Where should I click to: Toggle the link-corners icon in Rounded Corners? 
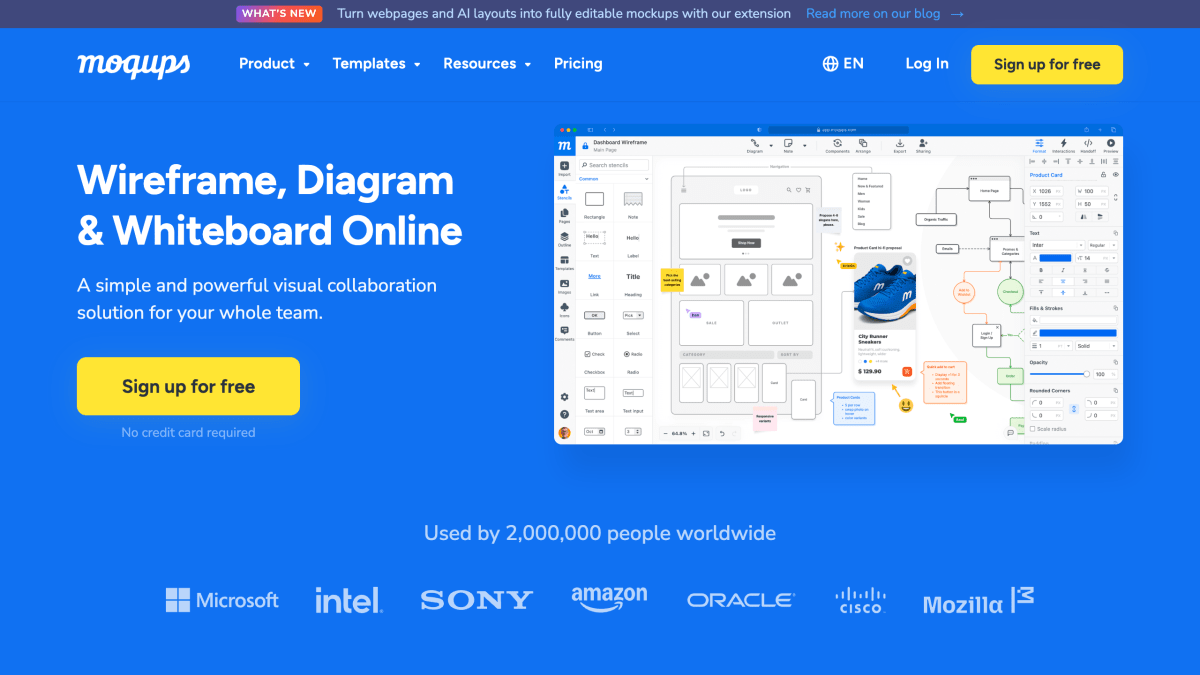click(1074, 409)
